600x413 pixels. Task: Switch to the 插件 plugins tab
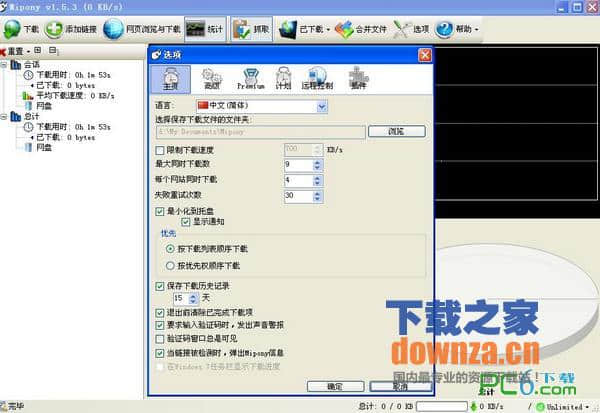click(359, 79)
